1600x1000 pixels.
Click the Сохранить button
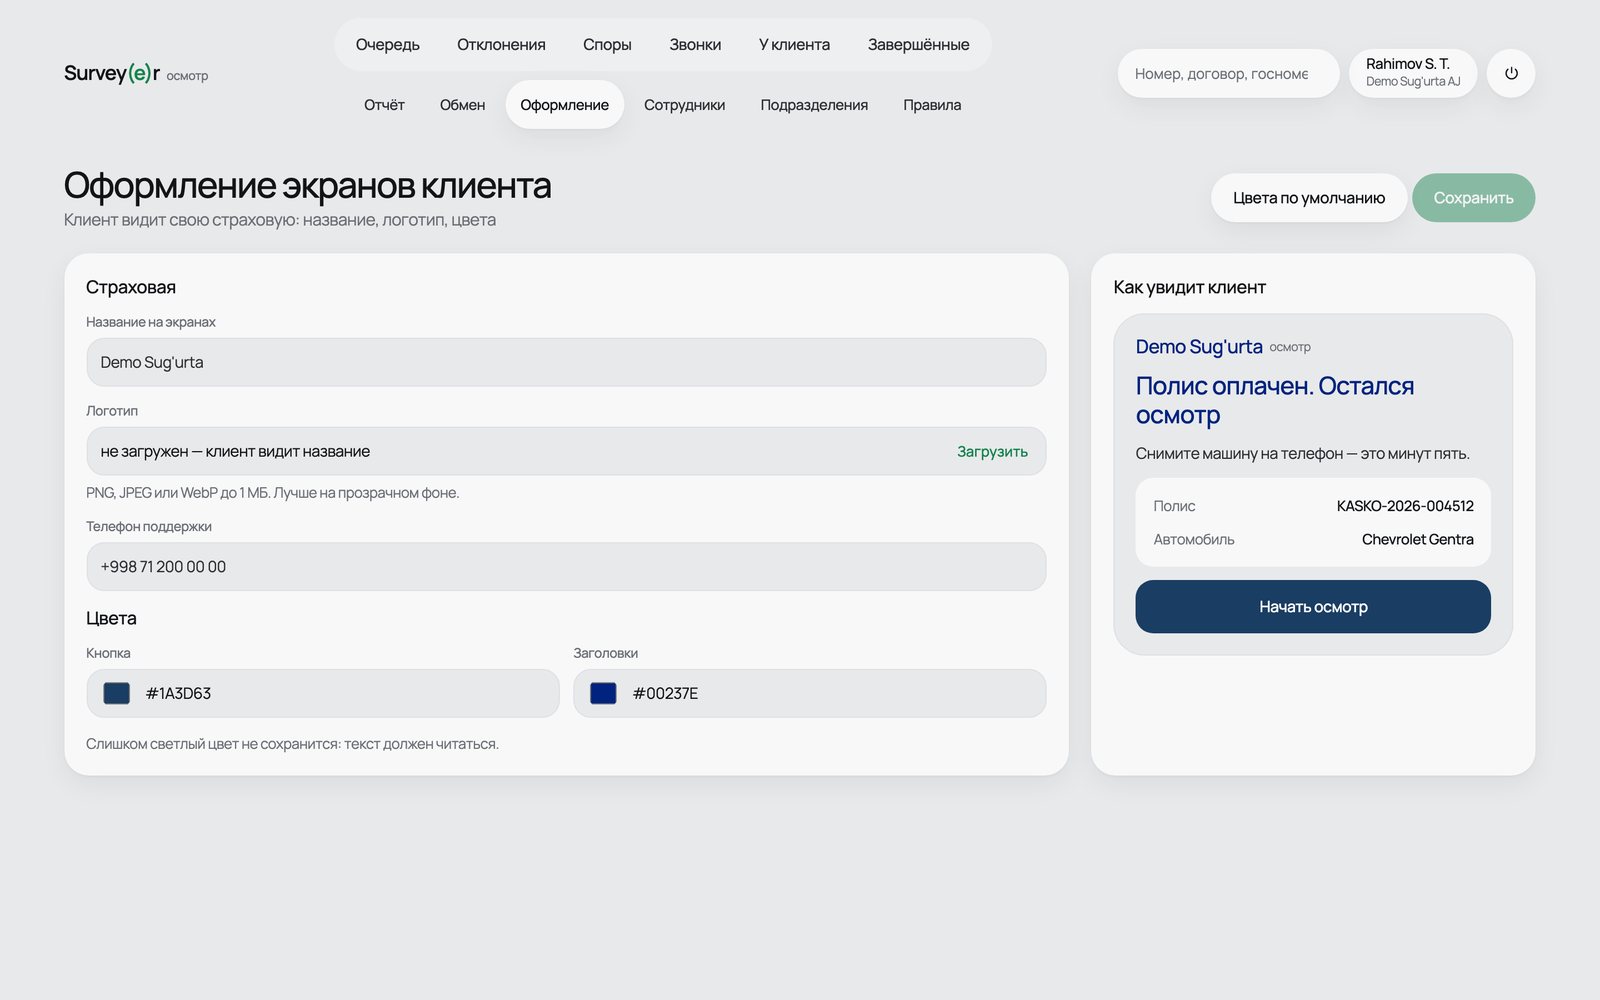pos(1473,198)
